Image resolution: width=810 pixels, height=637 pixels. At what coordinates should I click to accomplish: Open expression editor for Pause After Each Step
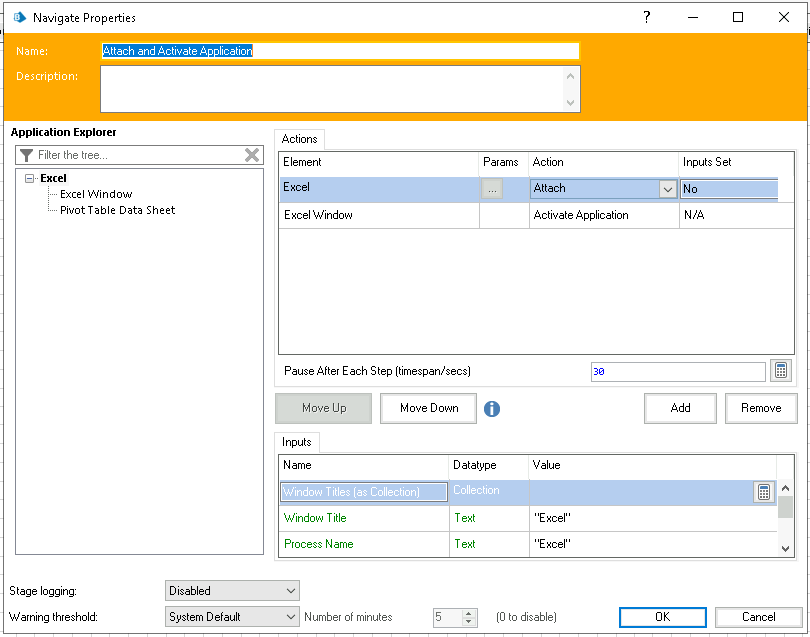click(x=779, y=370)
